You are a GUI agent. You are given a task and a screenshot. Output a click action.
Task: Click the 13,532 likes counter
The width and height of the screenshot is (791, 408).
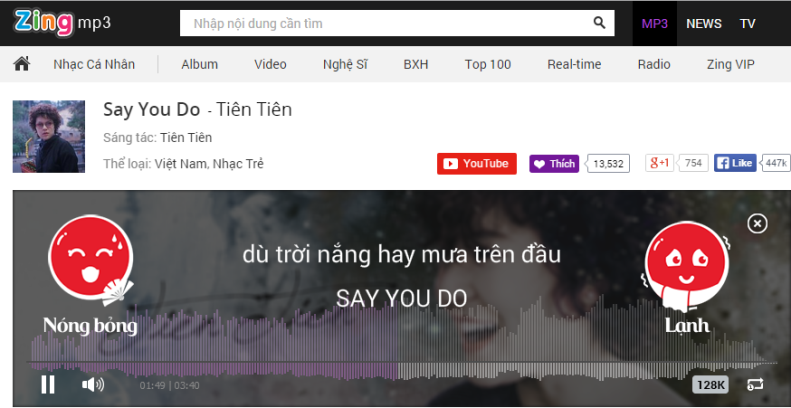[x=608, y=164]
